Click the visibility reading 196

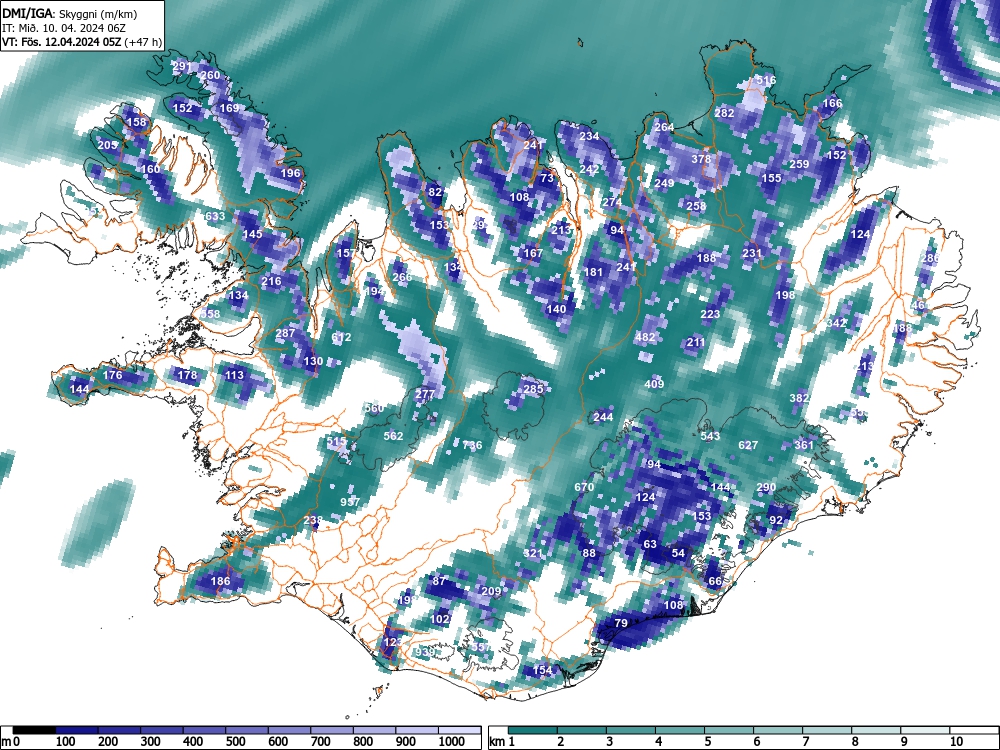290,173
